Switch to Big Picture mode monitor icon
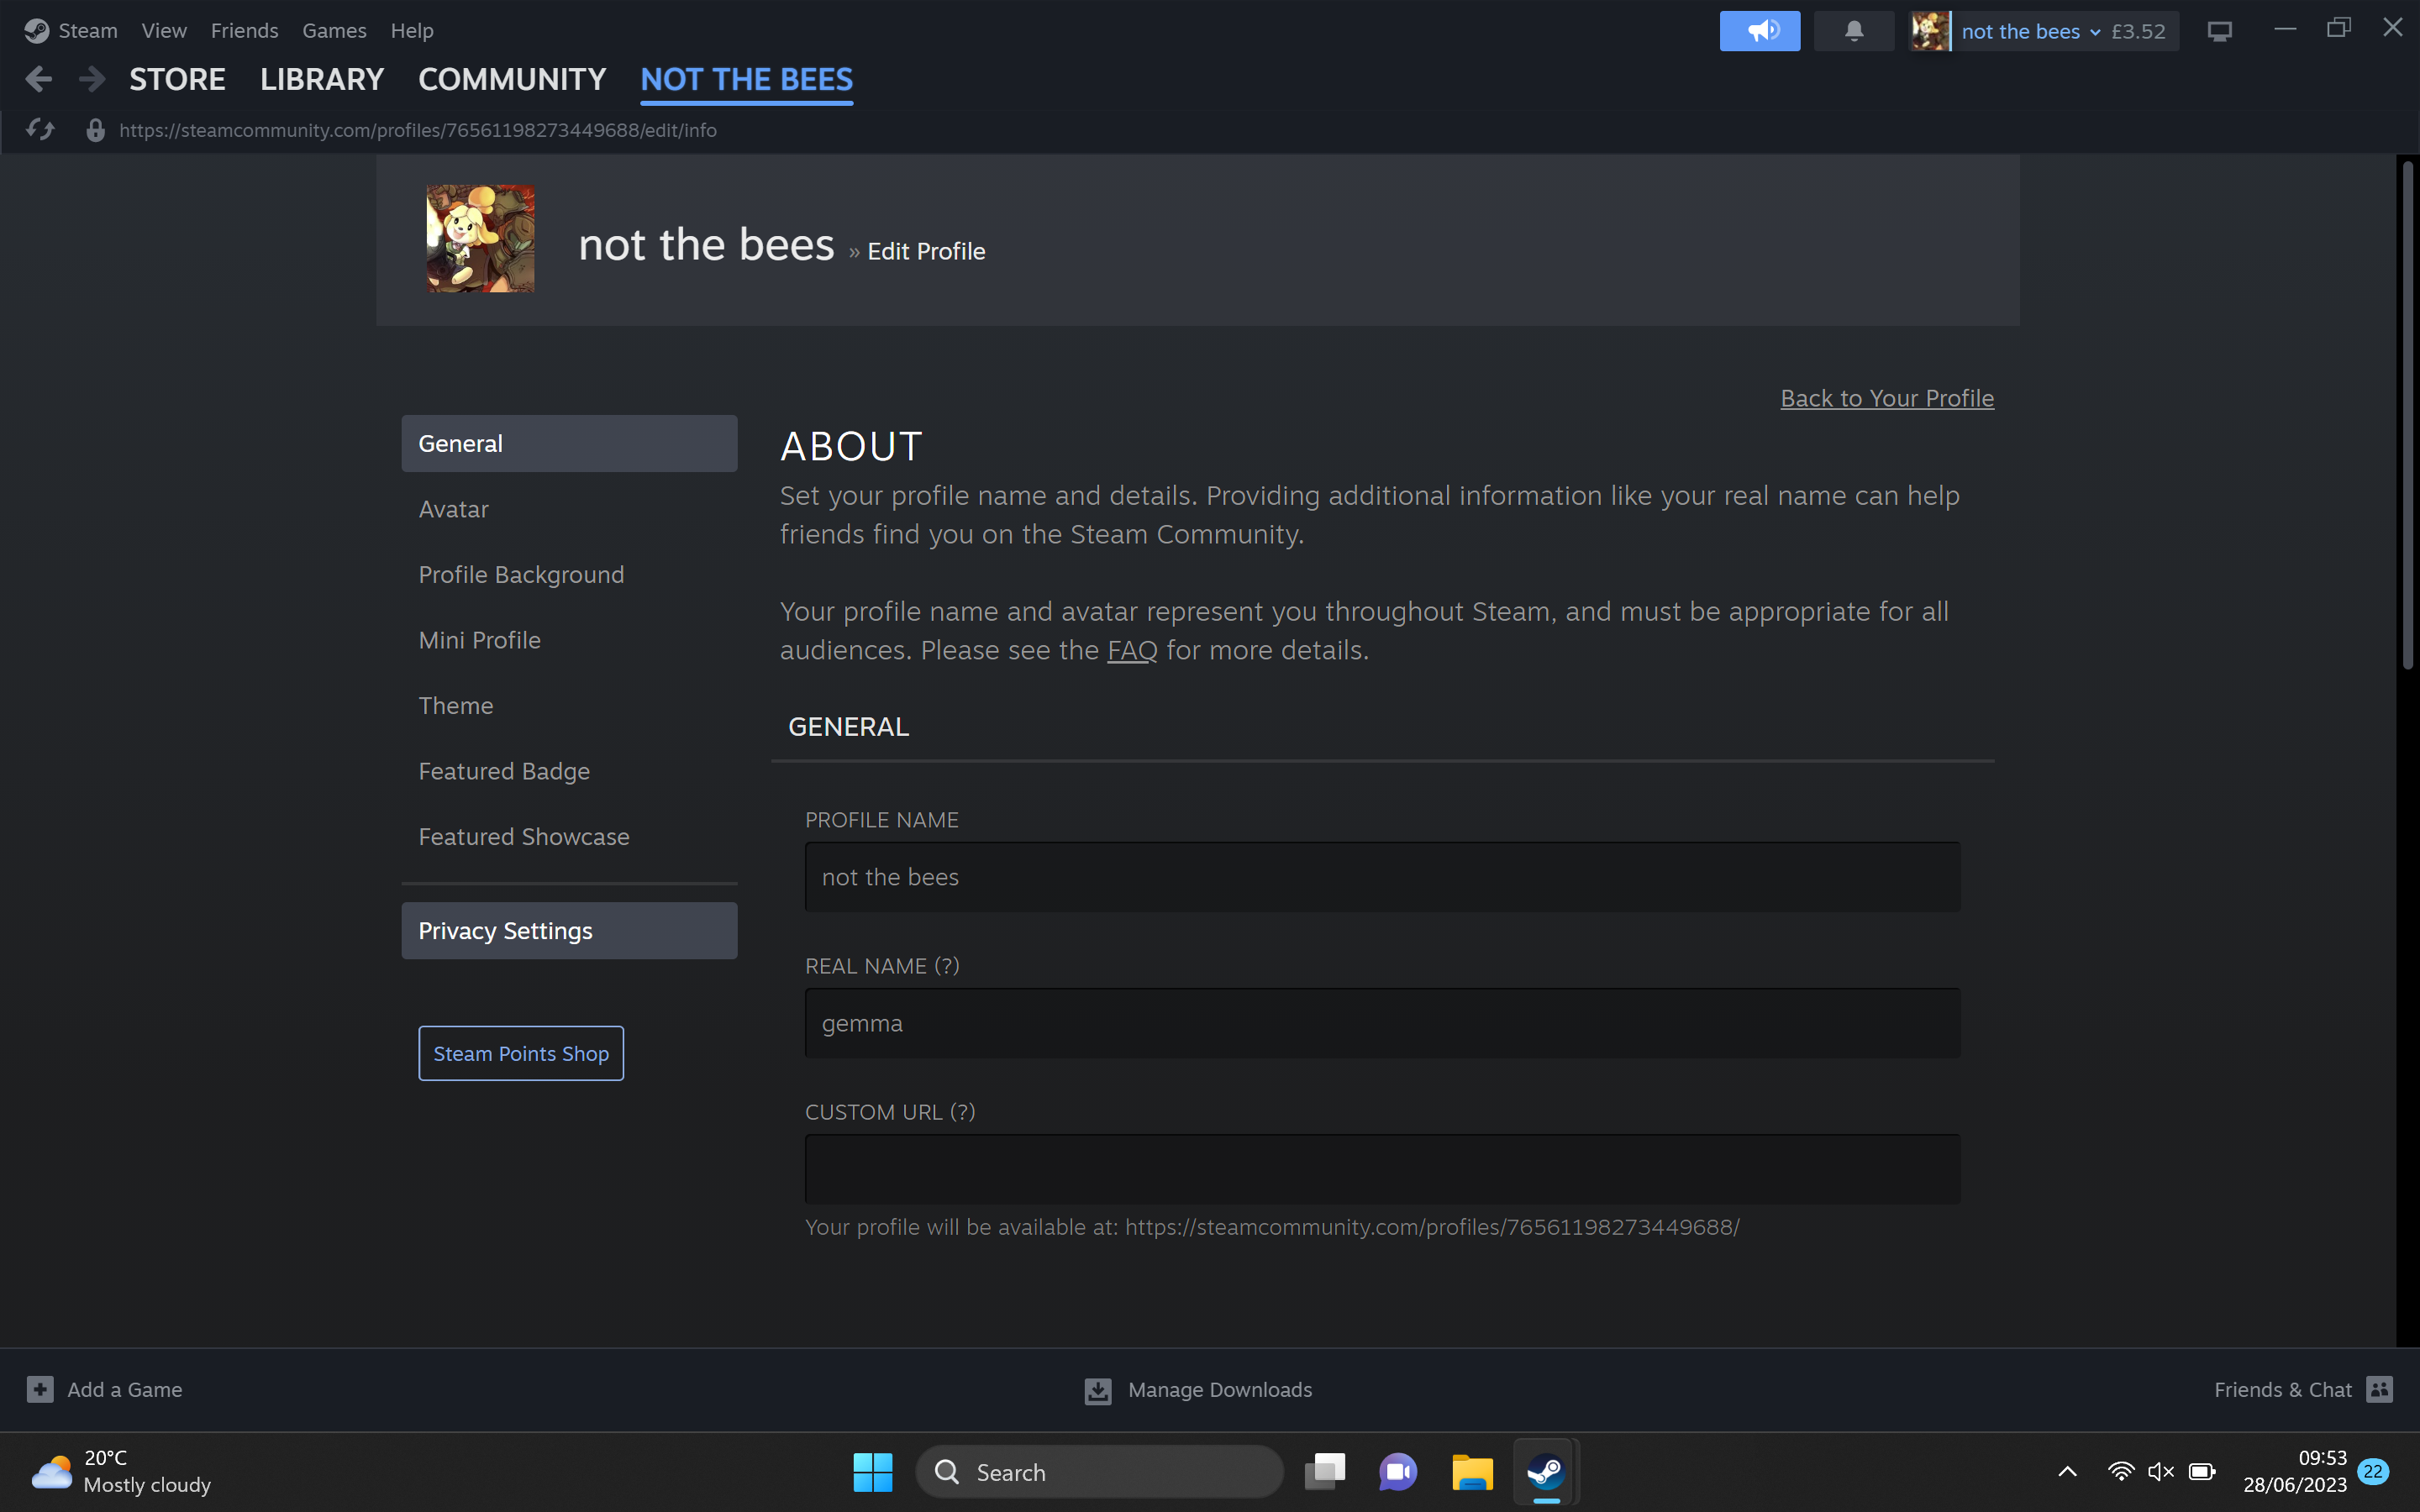Screen dimensions: 2420x1512 coord(2219,31)
